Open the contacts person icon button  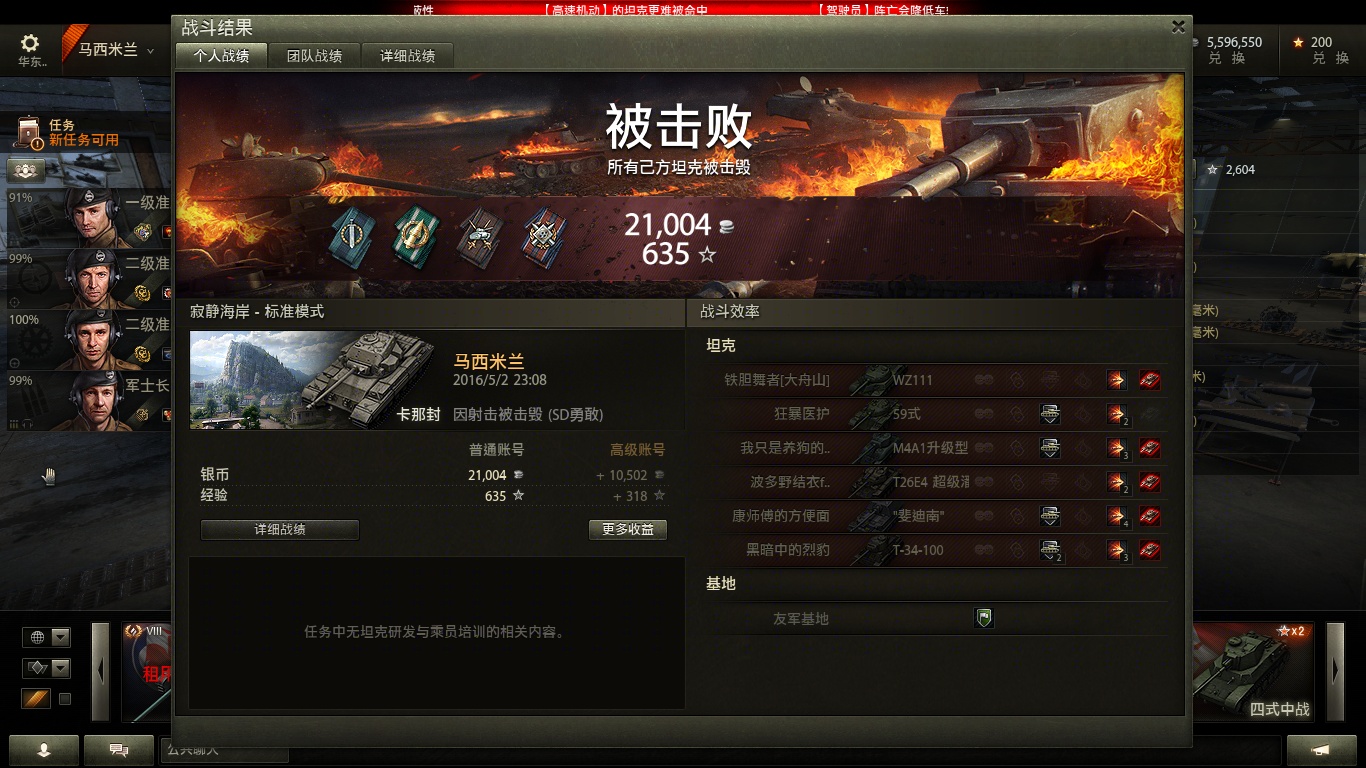coord(44,750)
